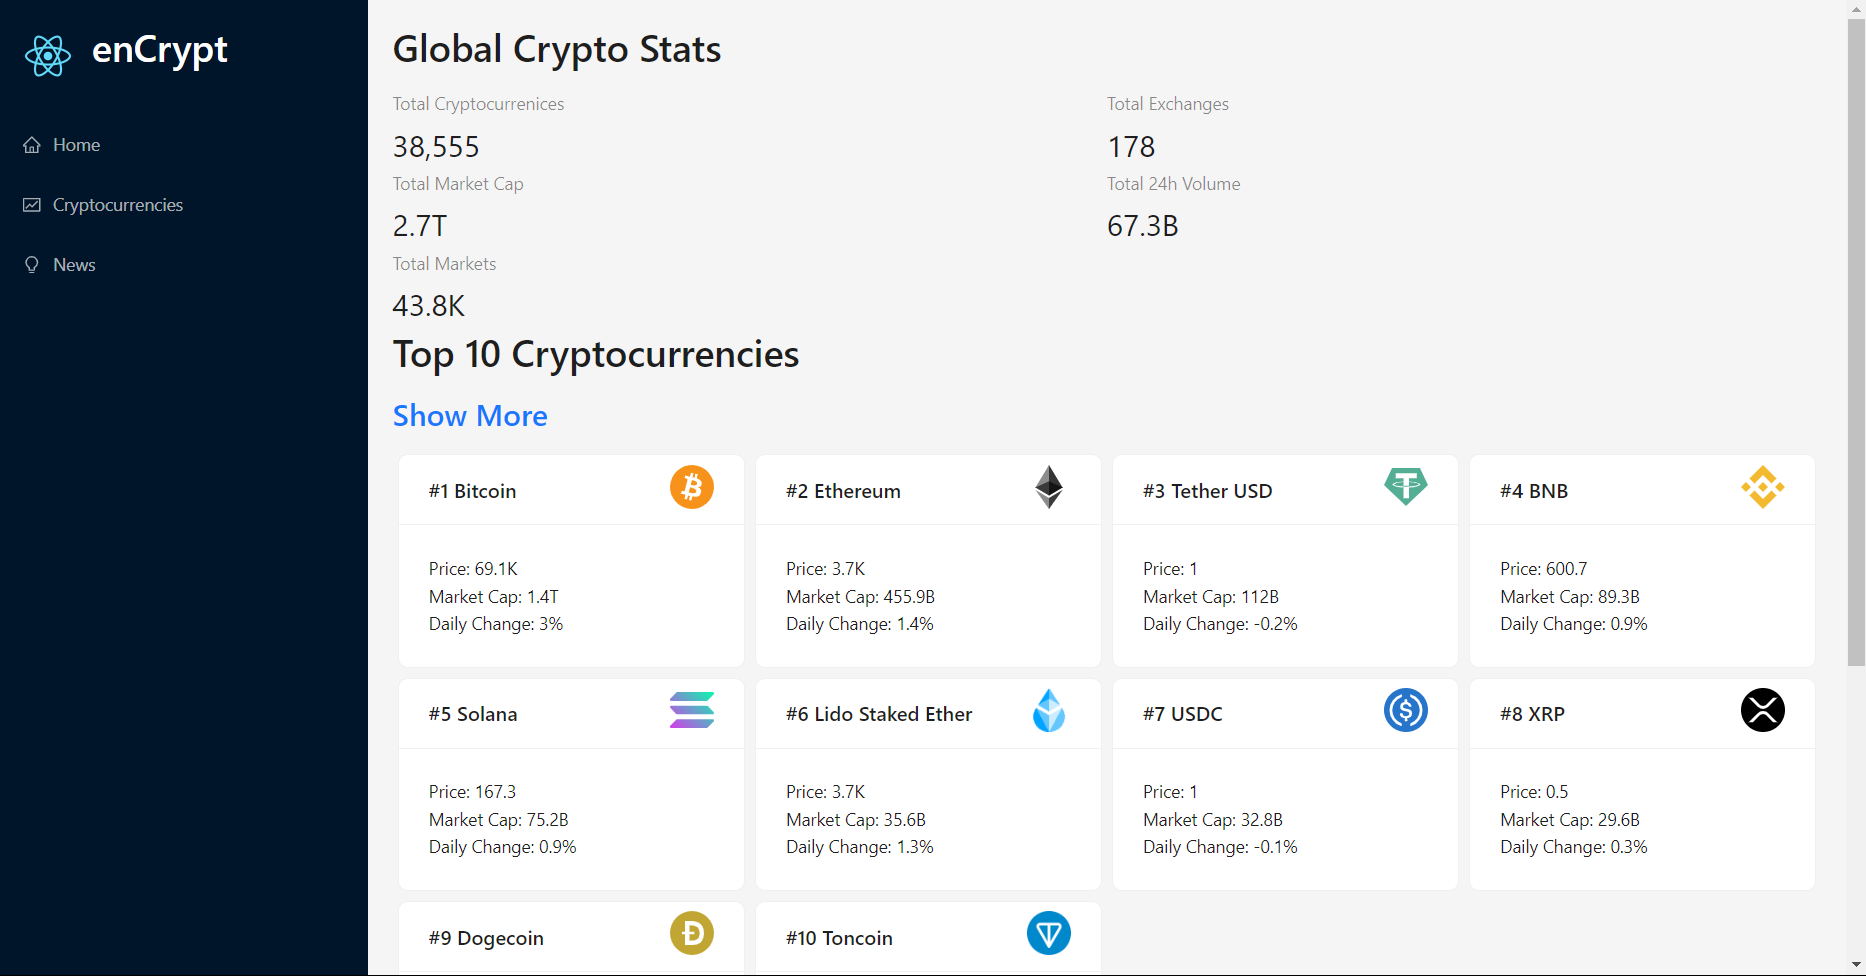
Task: Open the News sidebar item
Action: 74,265
